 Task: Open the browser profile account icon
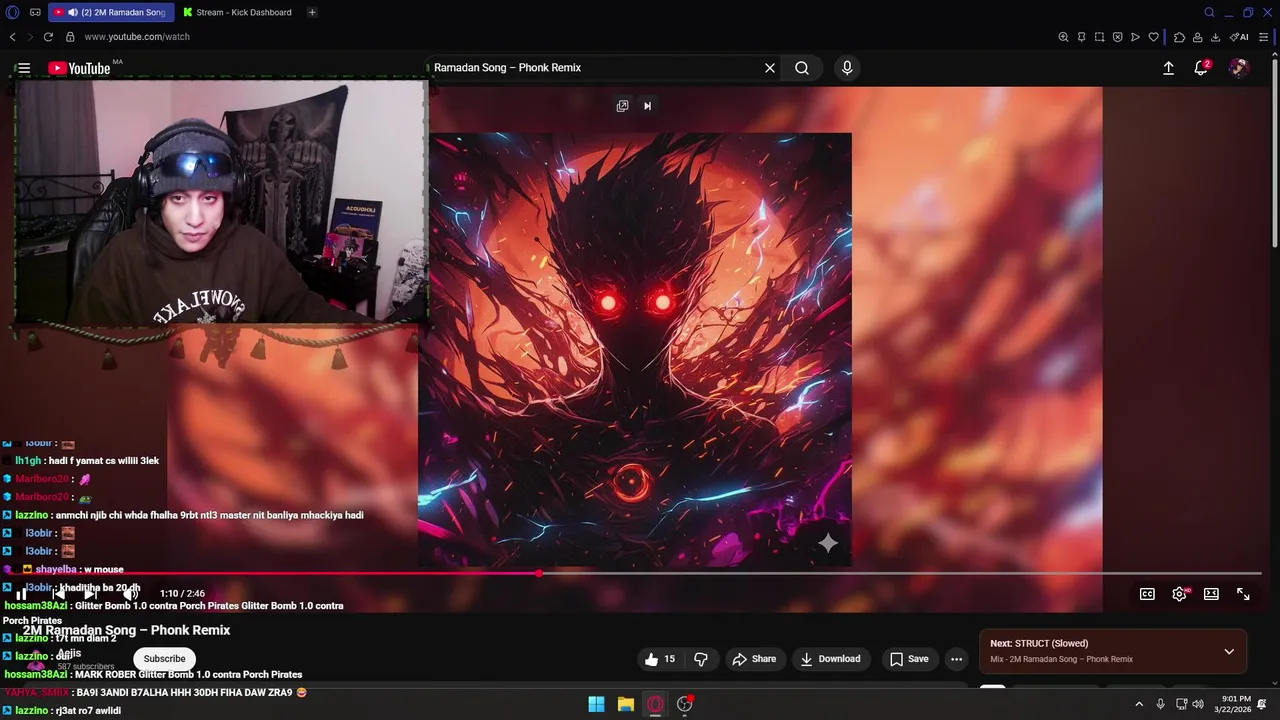(1197, 37)
